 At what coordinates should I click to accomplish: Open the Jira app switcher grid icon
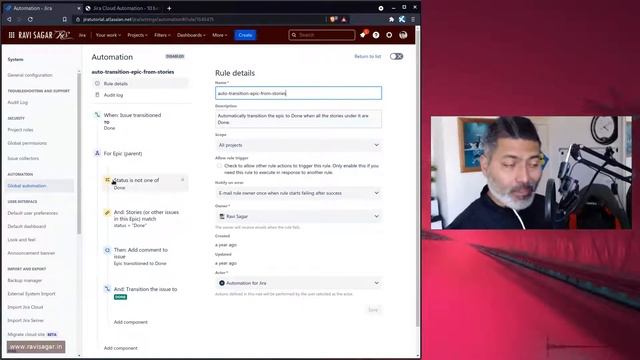point(11,35)
